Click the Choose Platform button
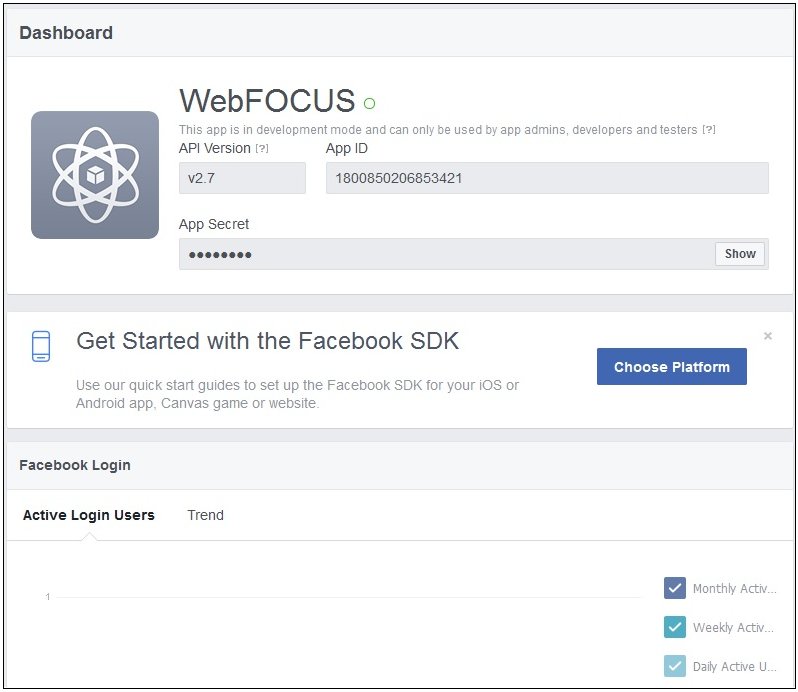The height and width of the screenshot is (692, 798). pos(671,366)
